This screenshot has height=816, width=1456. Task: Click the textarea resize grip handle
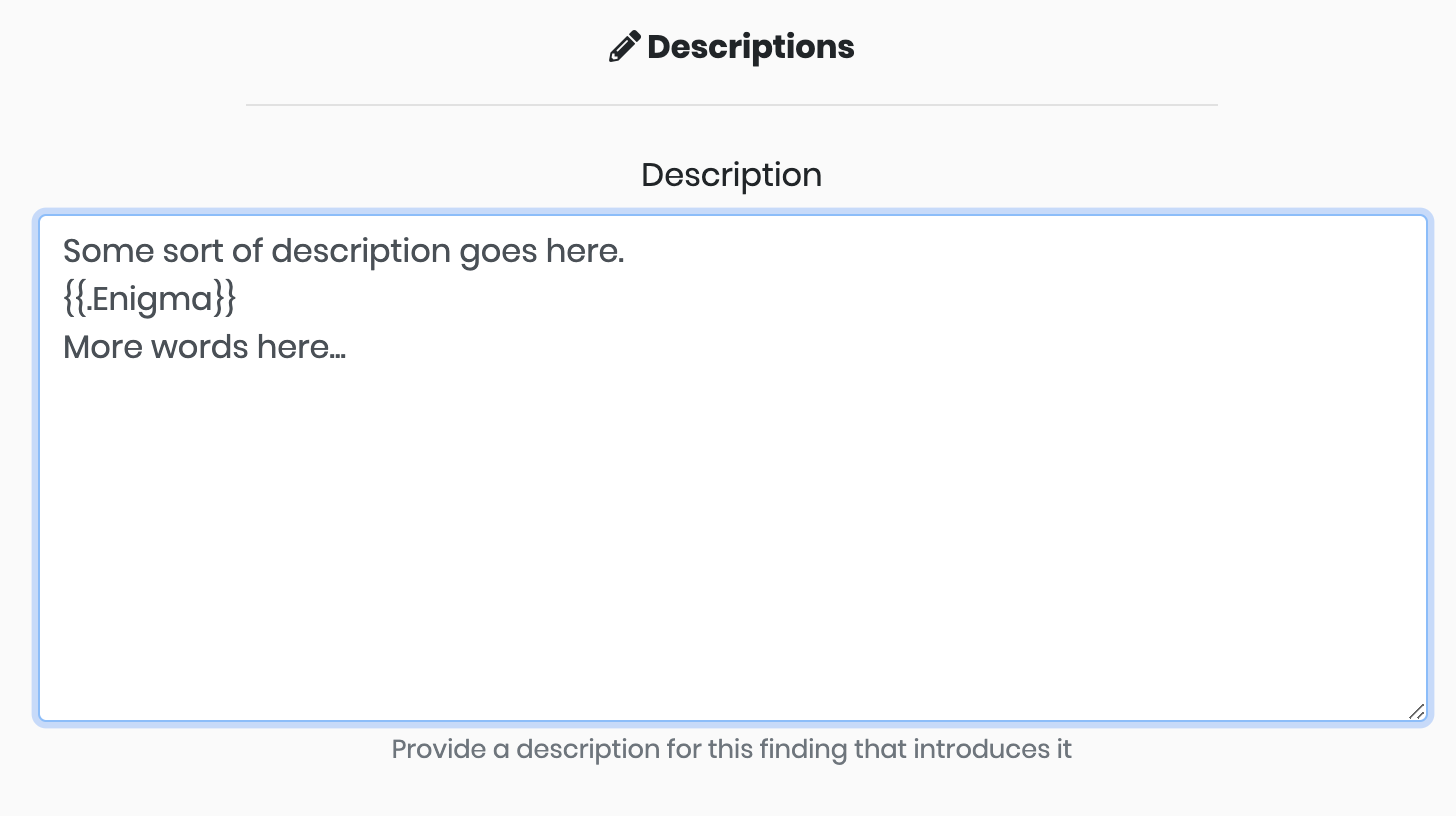[x=1416, y=711]
